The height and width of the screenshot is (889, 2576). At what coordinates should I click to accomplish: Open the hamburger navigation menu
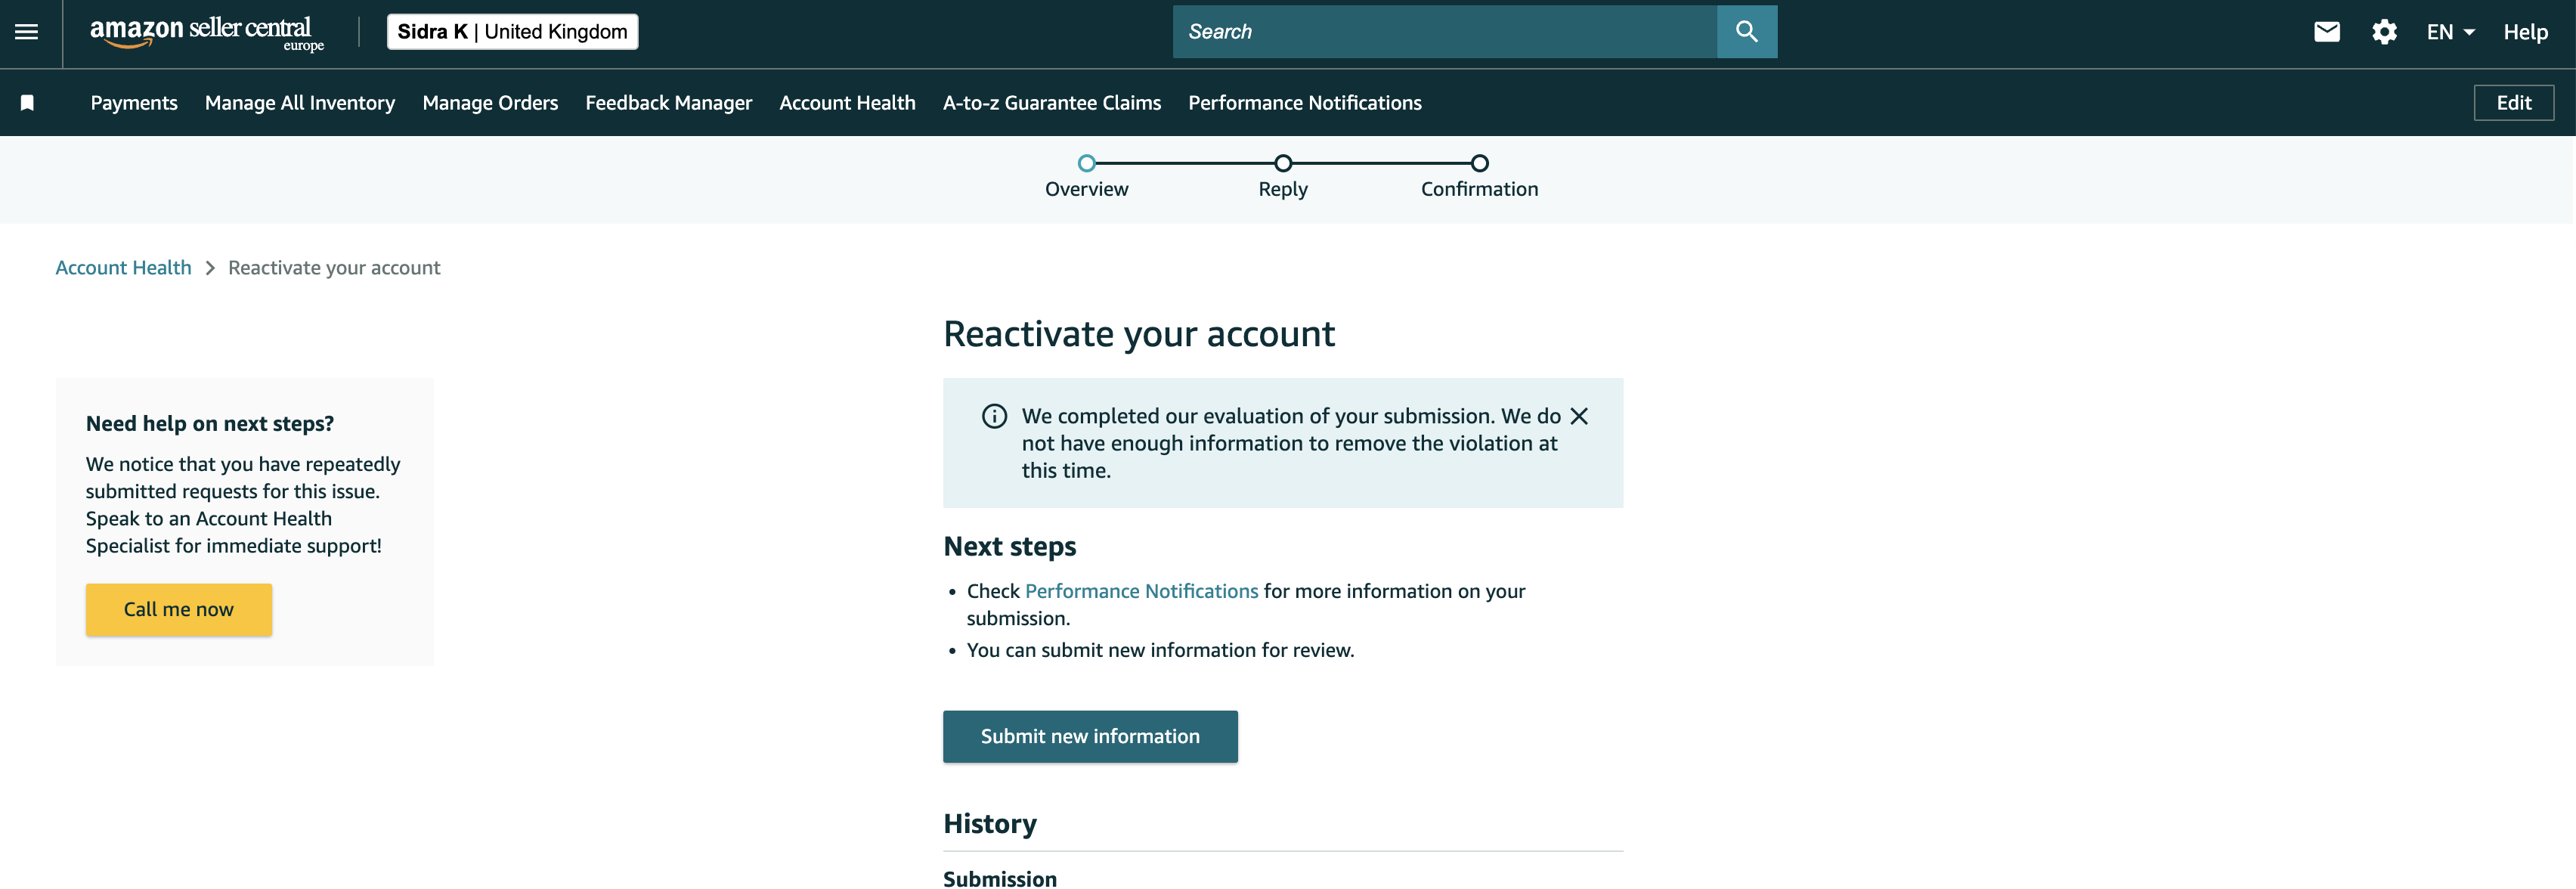27,32
